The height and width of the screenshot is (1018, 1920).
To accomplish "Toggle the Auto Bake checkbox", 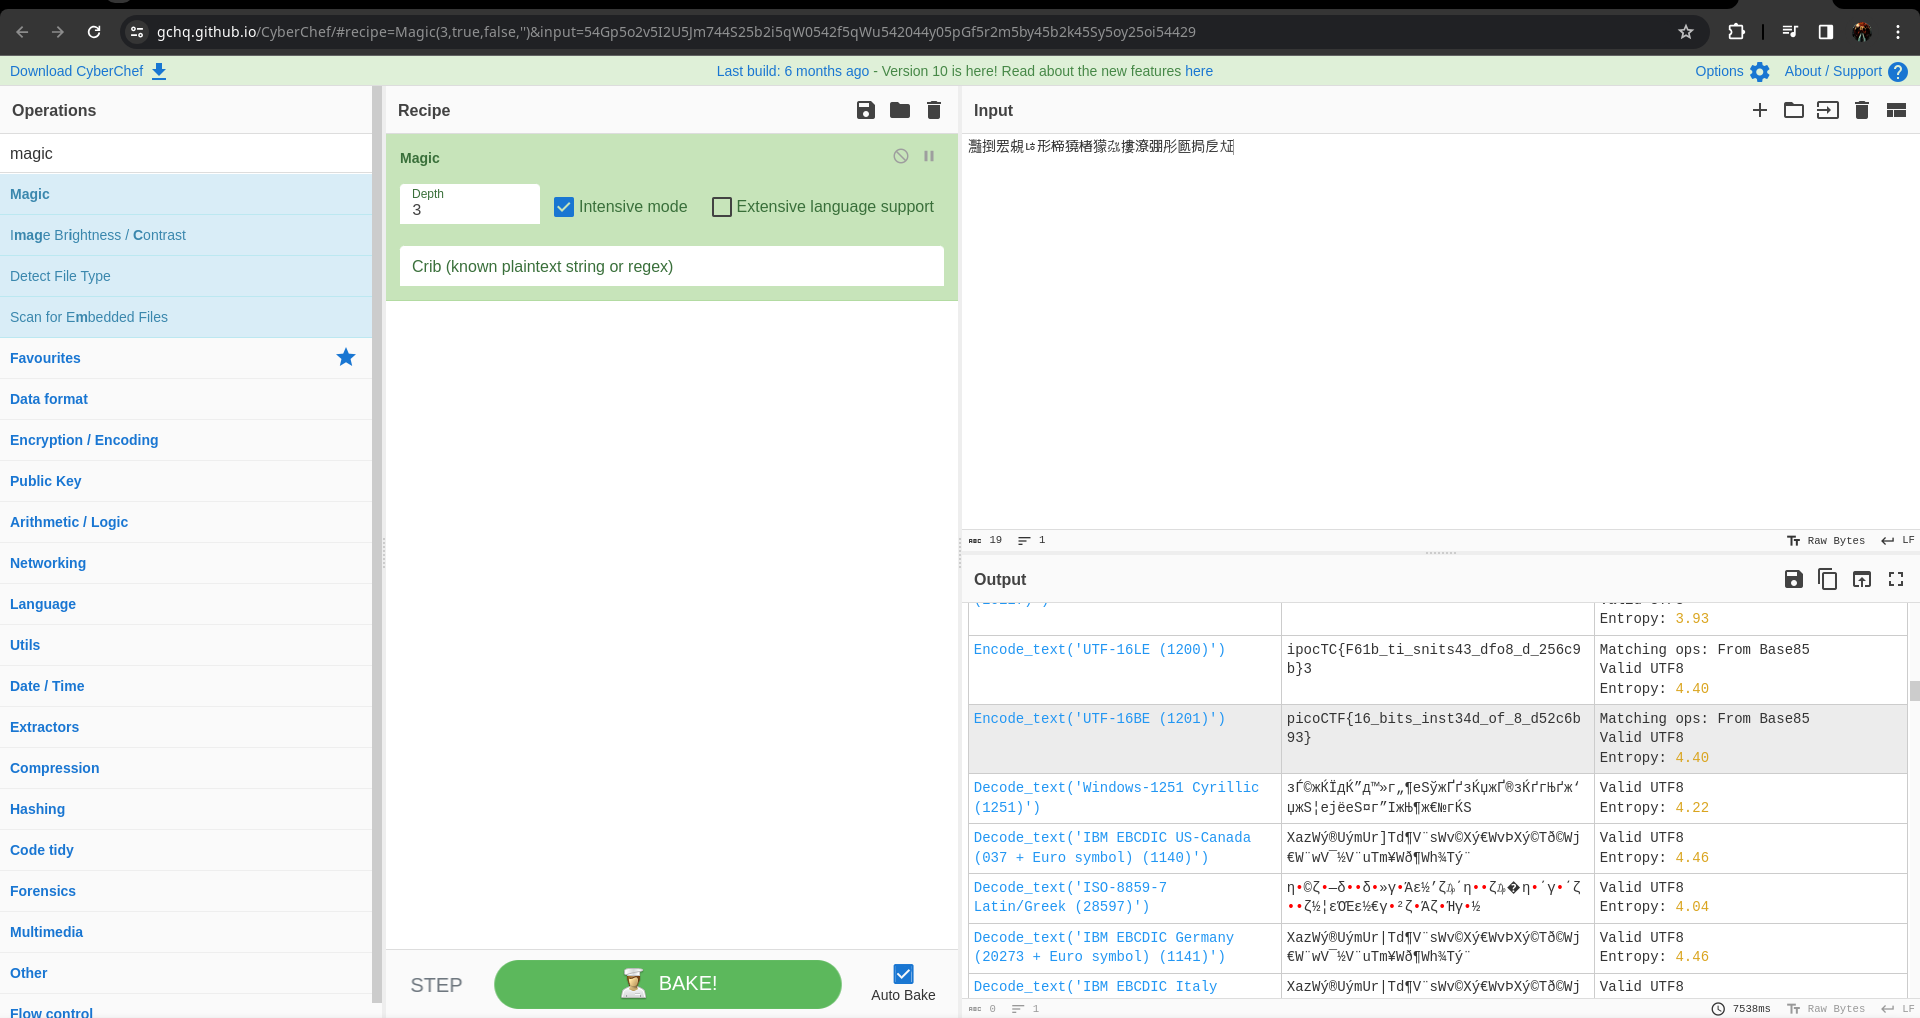I will coord(903,974).
